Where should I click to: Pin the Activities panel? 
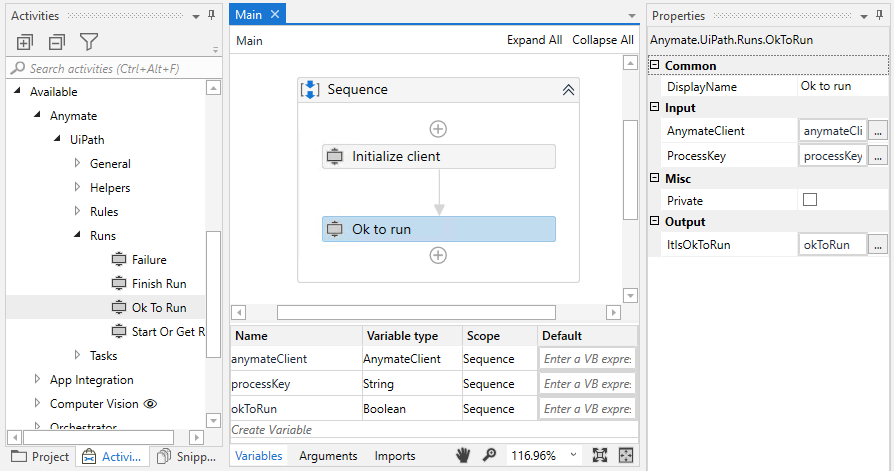pyautogui.click(x=212, y=15)
